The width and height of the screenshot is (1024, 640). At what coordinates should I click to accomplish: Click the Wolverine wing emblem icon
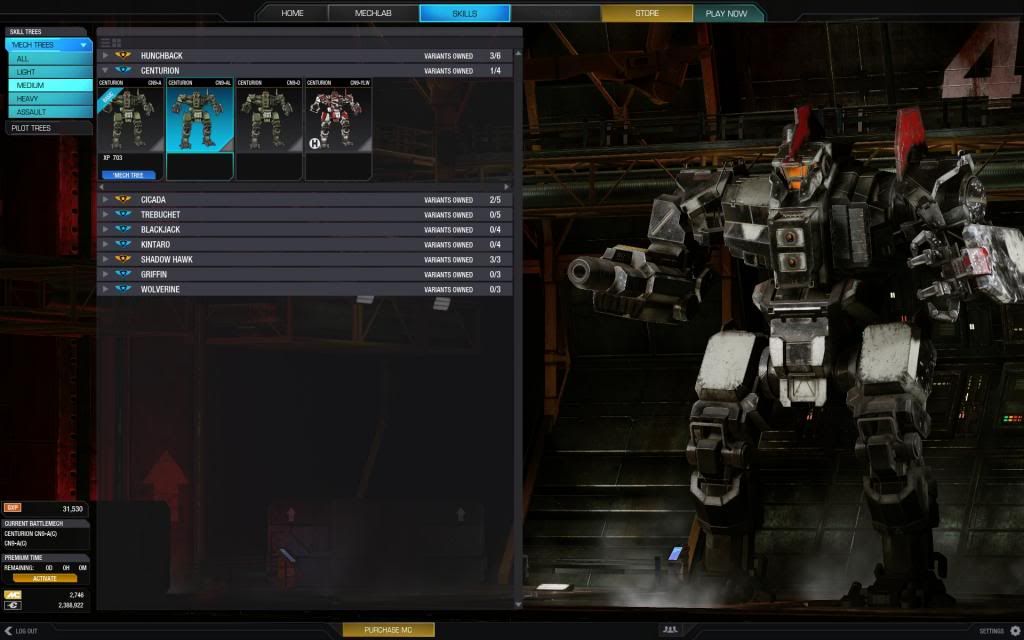coord(123,289)
